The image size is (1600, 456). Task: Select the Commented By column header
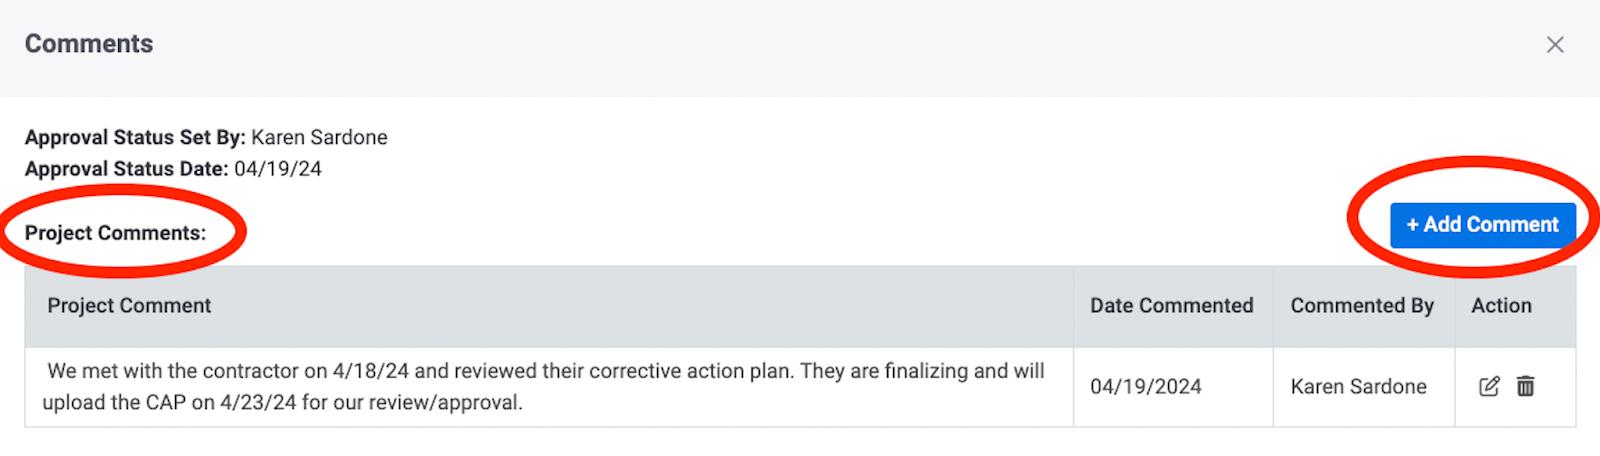[x=1362, y=306]
